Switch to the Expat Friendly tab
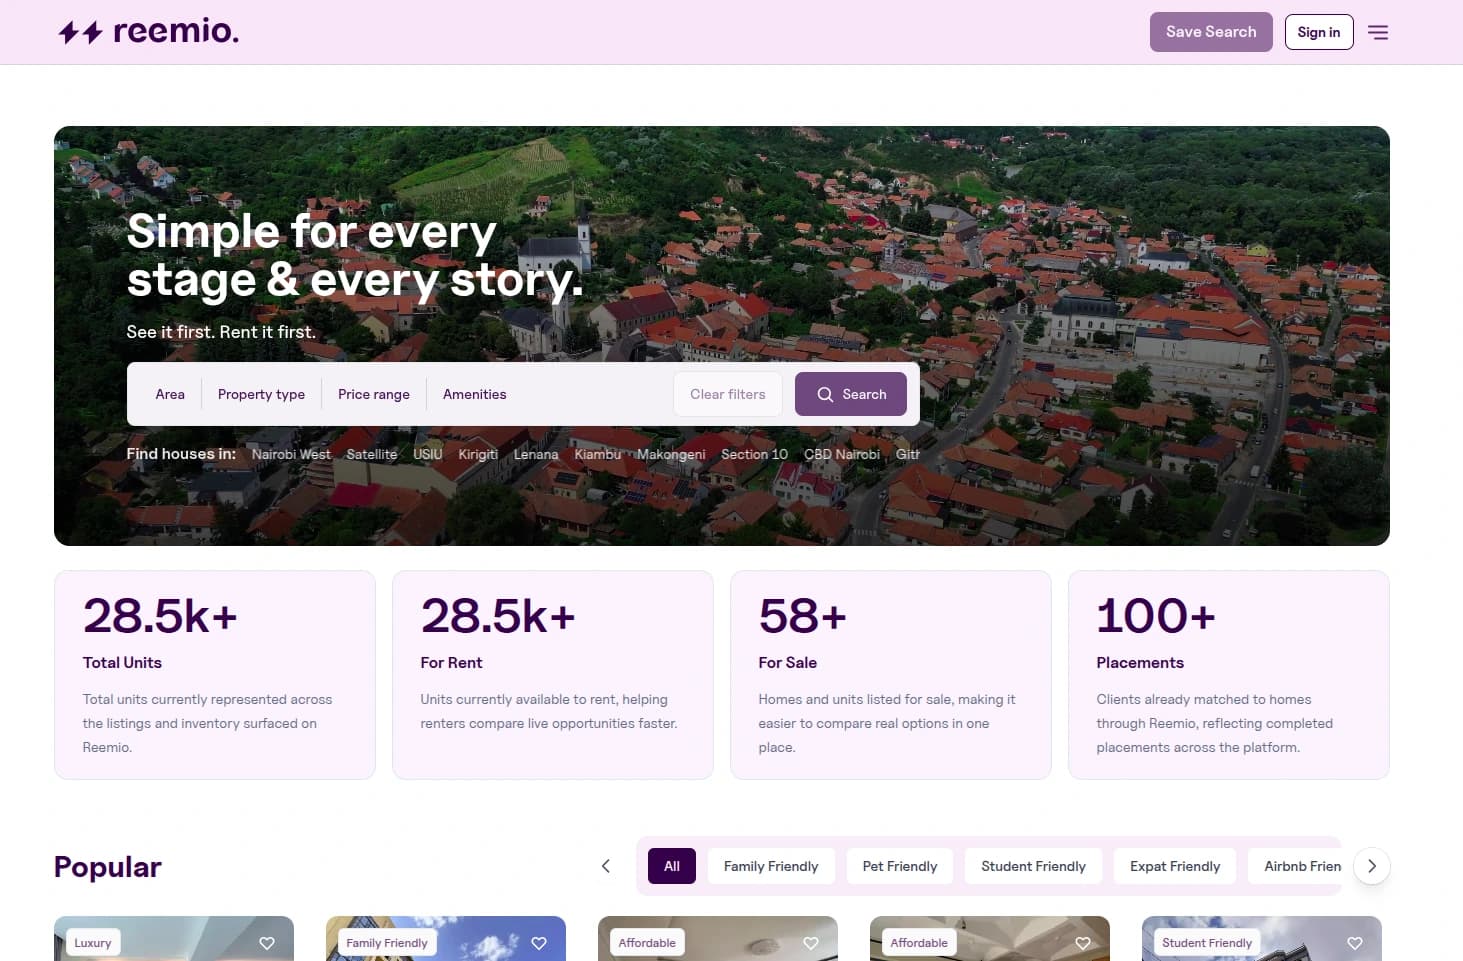This screenshot has height=961, width=1463. (x=1175, y=866)
